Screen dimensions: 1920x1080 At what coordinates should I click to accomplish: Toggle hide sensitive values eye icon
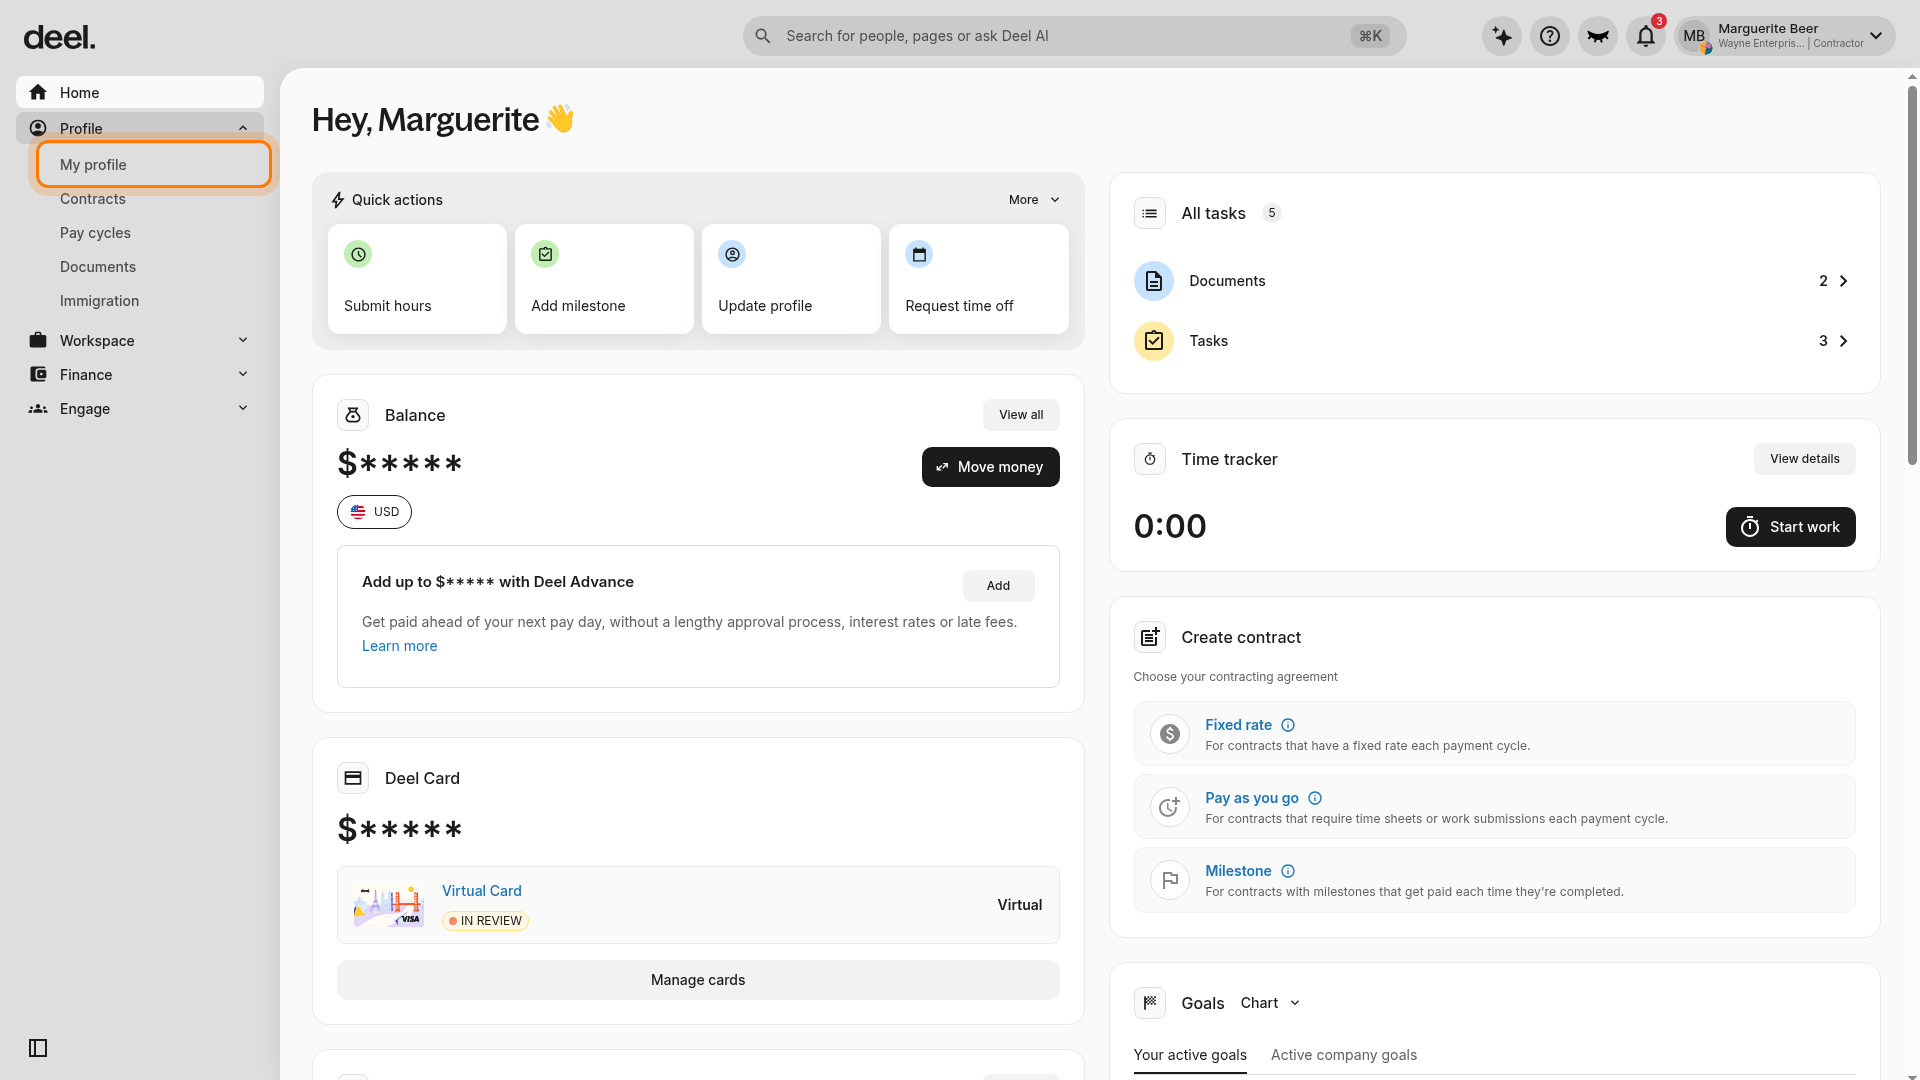(x=1598, y=36)
